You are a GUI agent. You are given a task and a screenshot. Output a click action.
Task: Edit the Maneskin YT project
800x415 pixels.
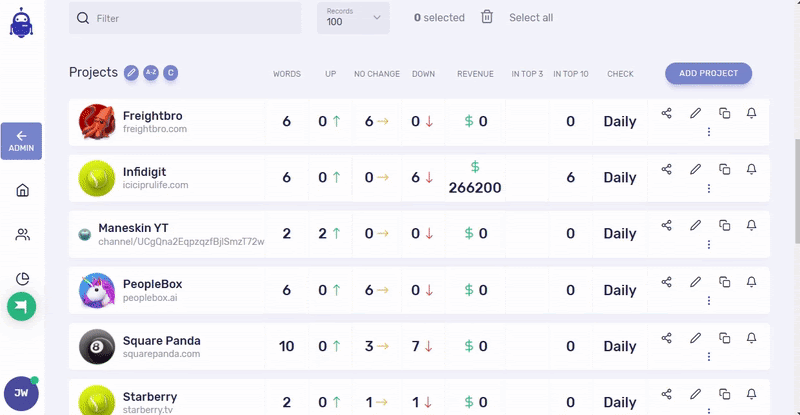[x=695, y=226]
